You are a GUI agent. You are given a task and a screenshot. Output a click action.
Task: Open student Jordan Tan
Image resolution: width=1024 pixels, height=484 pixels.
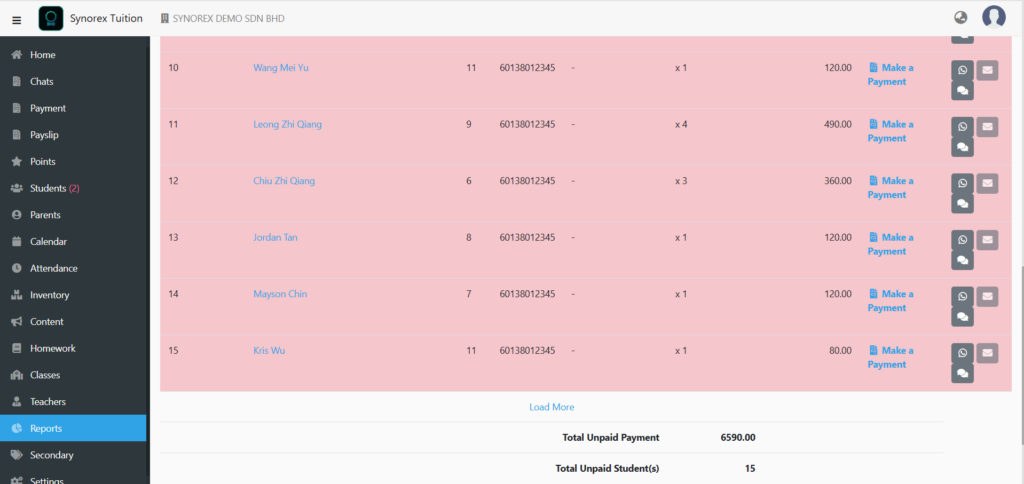coord(275,237)
